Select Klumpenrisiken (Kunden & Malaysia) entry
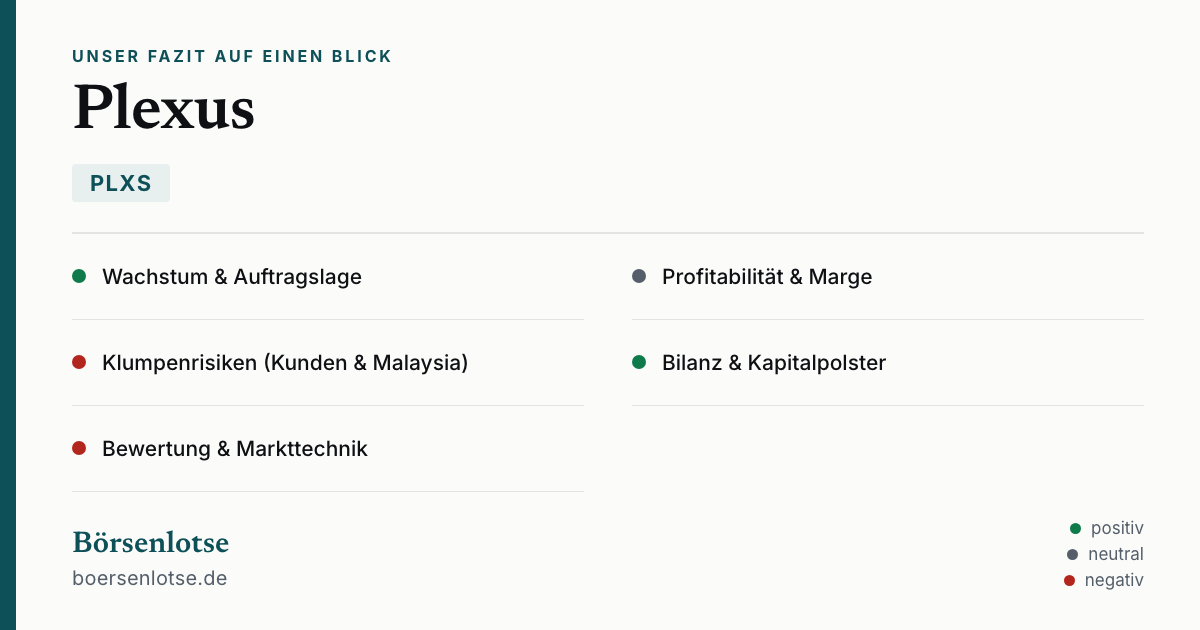Image resolution: width=1200 pixels, height=630 pixels. [328, 363]
